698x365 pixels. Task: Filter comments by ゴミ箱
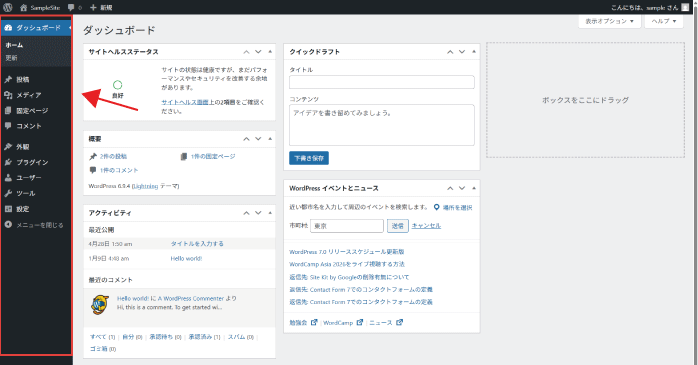pyautogui.click(x=99, y=349)
